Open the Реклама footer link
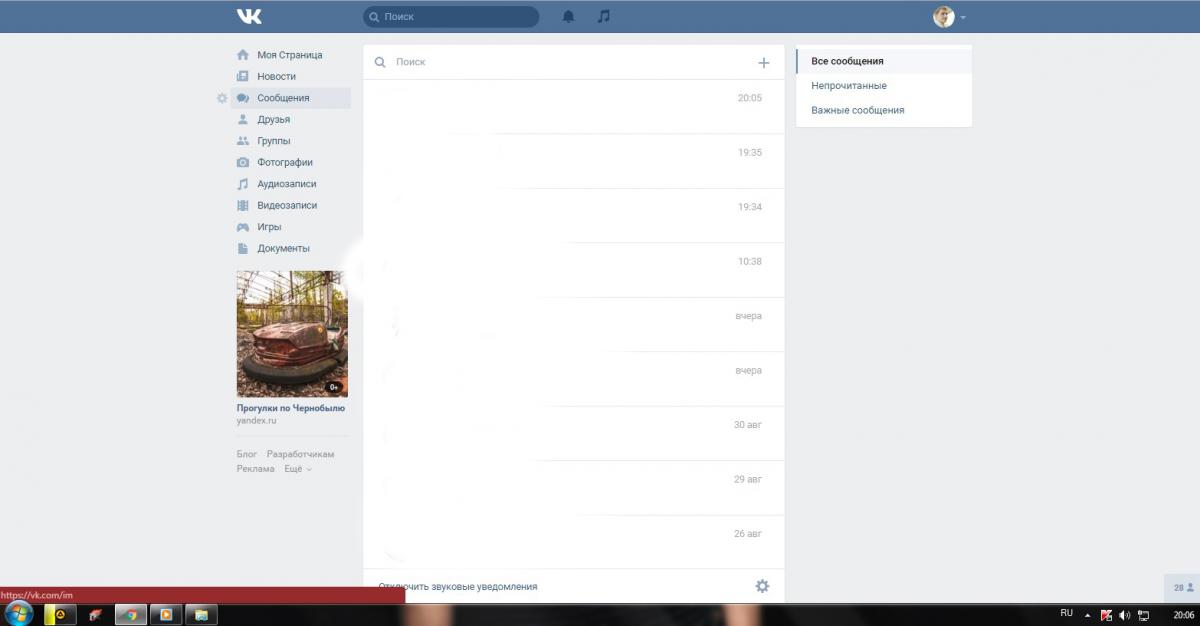The height and width of the screenshot is (626, 1200). click(256, 468)
